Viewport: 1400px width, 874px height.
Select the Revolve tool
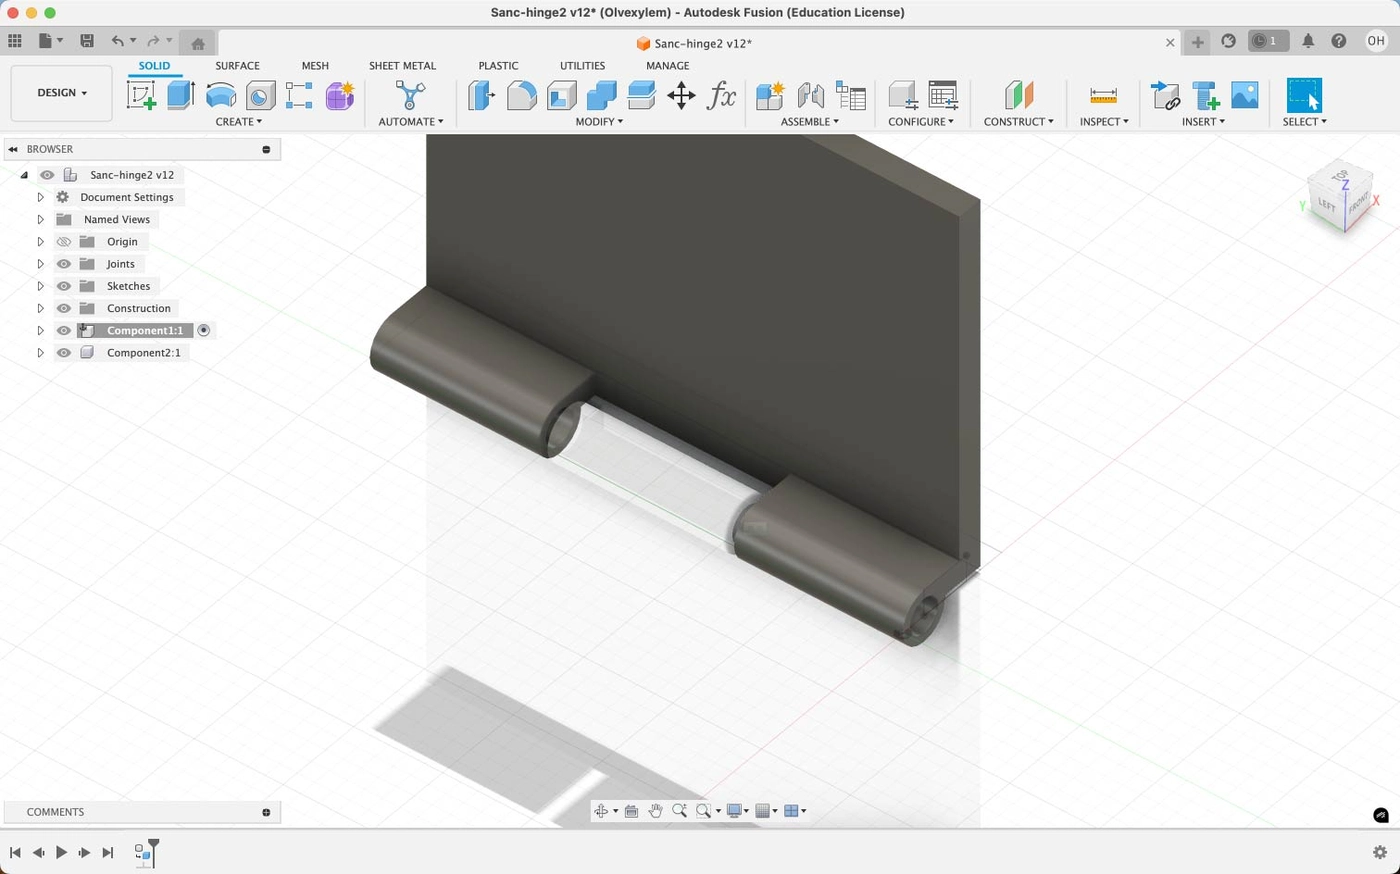click(221, 96)
